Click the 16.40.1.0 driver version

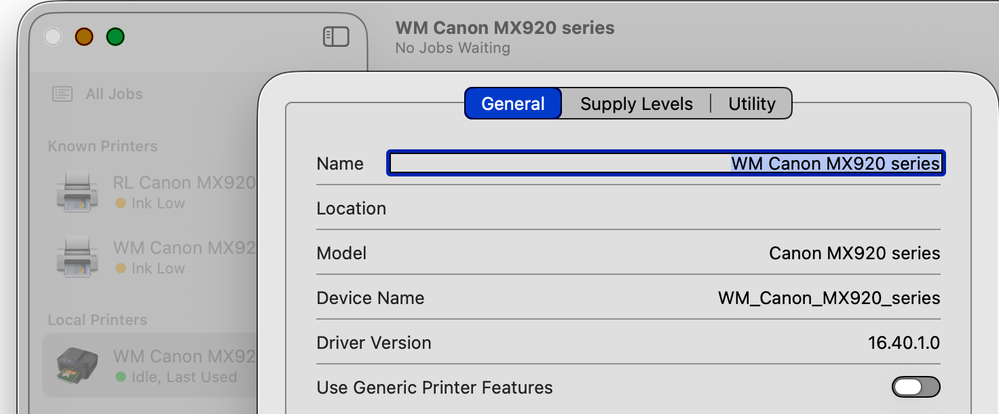(903, 343)
